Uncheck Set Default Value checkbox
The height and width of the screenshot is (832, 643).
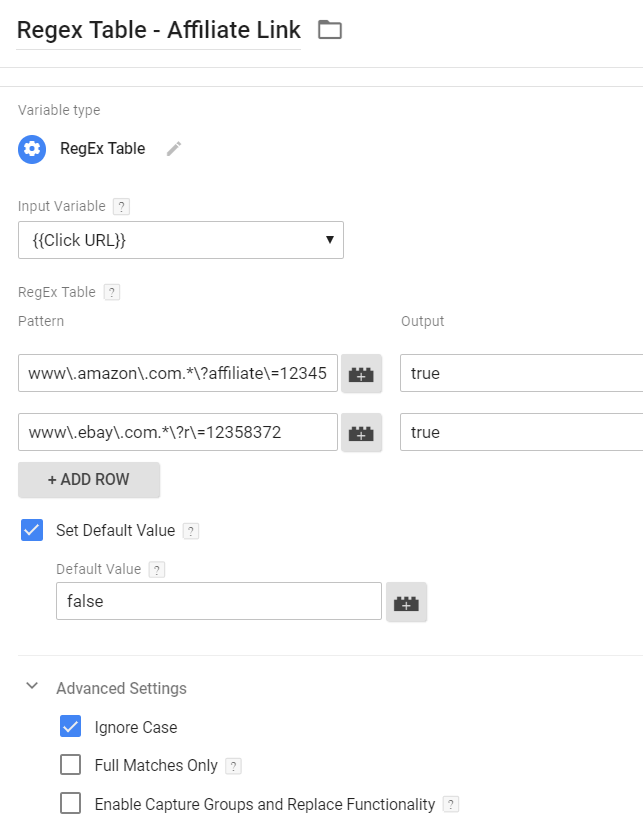tap(32, 530)
